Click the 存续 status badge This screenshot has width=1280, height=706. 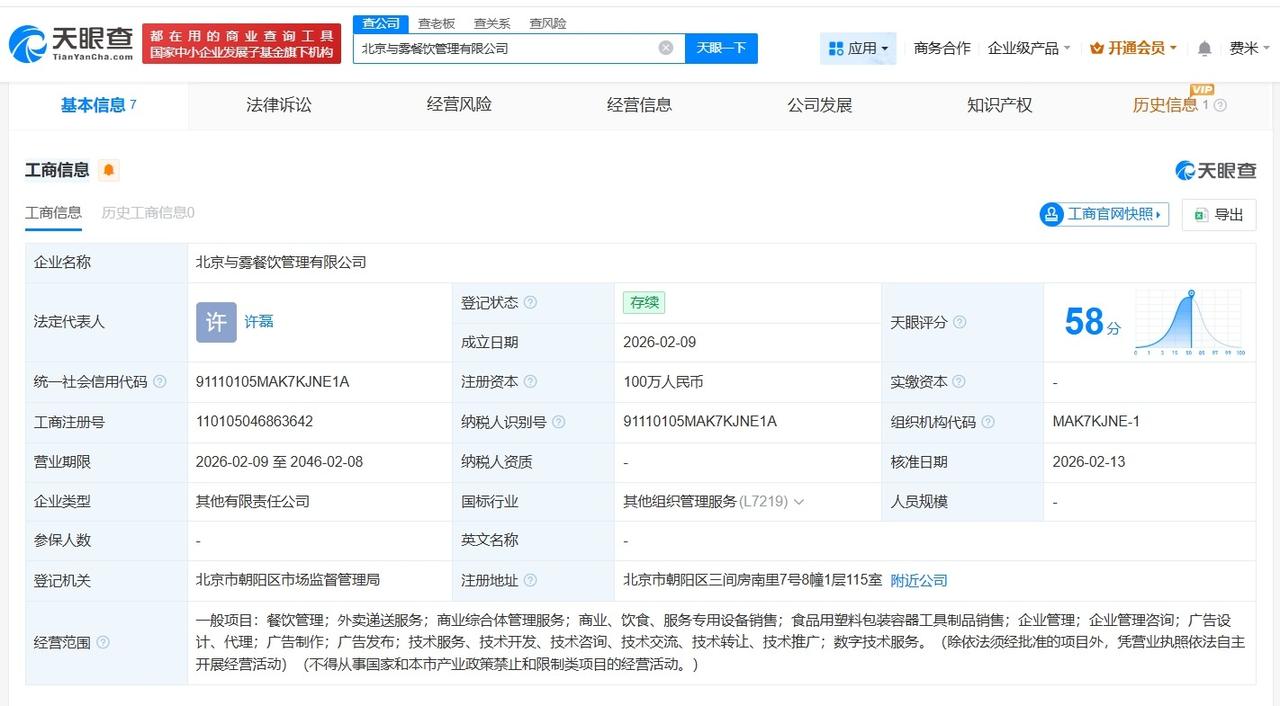pos(643,302)
